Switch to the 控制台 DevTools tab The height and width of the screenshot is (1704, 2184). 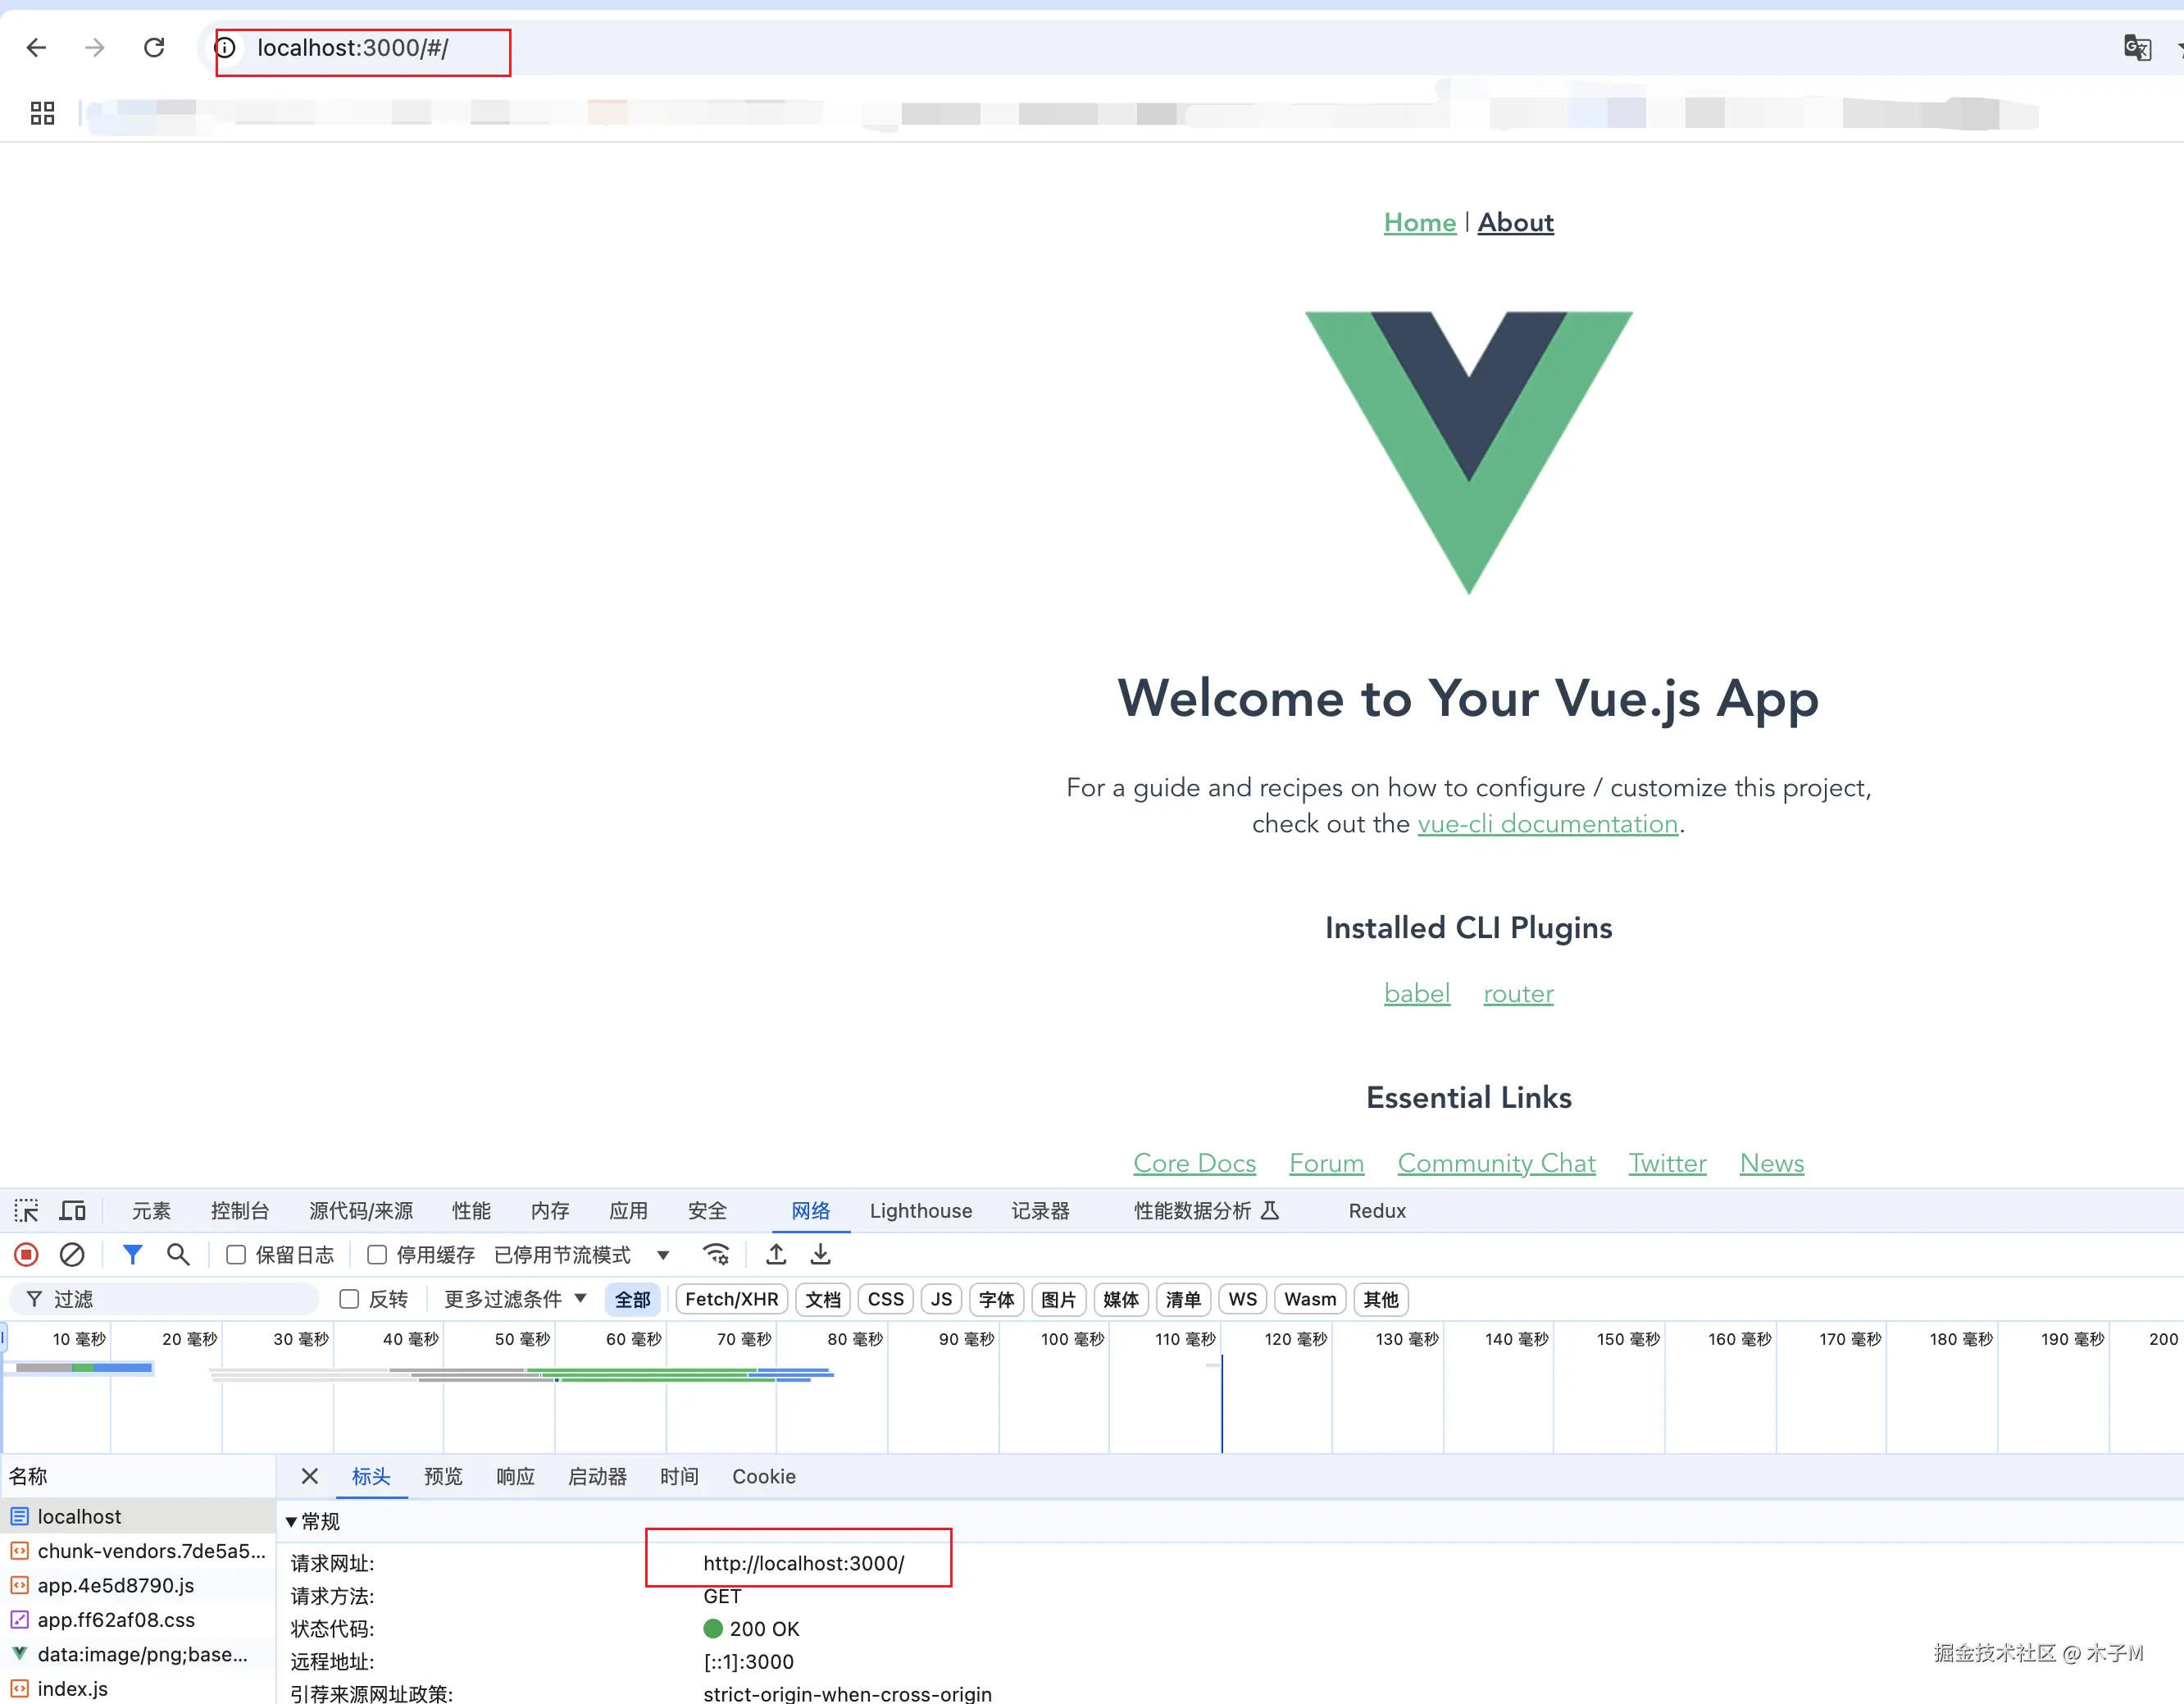240,1211
